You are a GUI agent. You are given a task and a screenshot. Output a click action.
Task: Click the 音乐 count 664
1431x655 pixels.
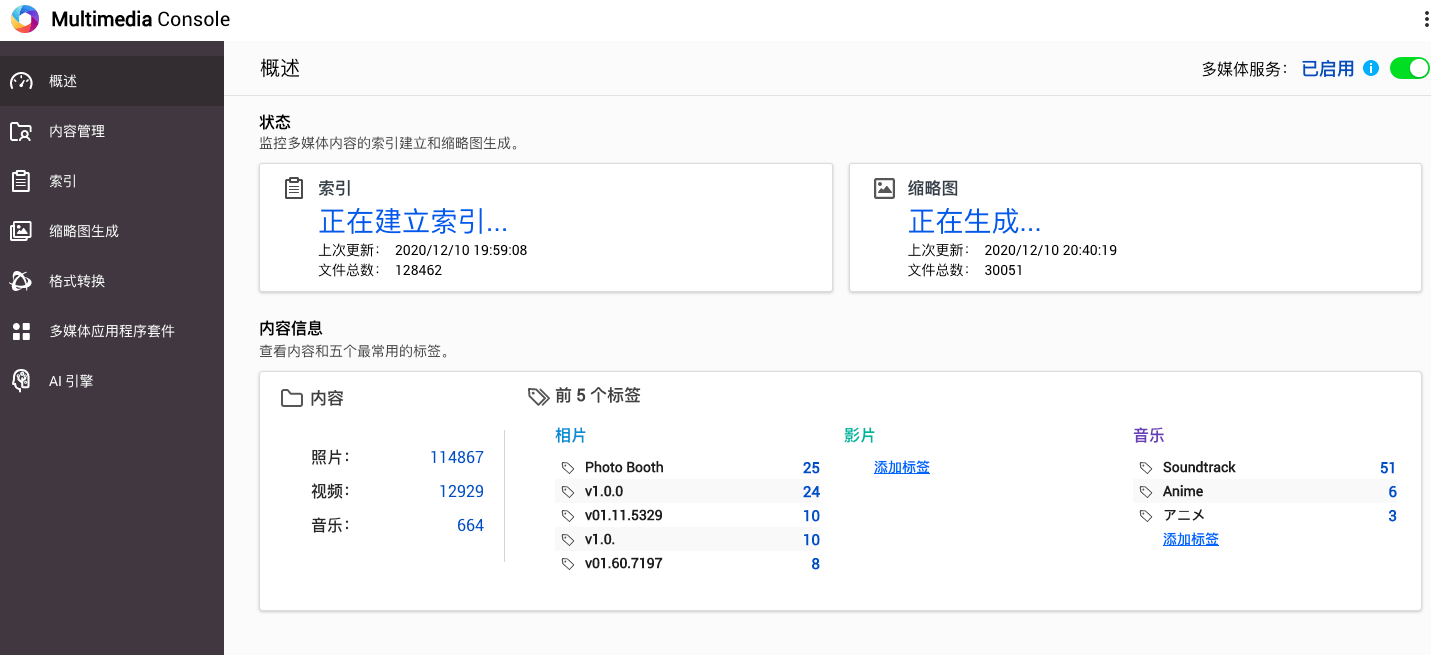(x=470, y=525)
